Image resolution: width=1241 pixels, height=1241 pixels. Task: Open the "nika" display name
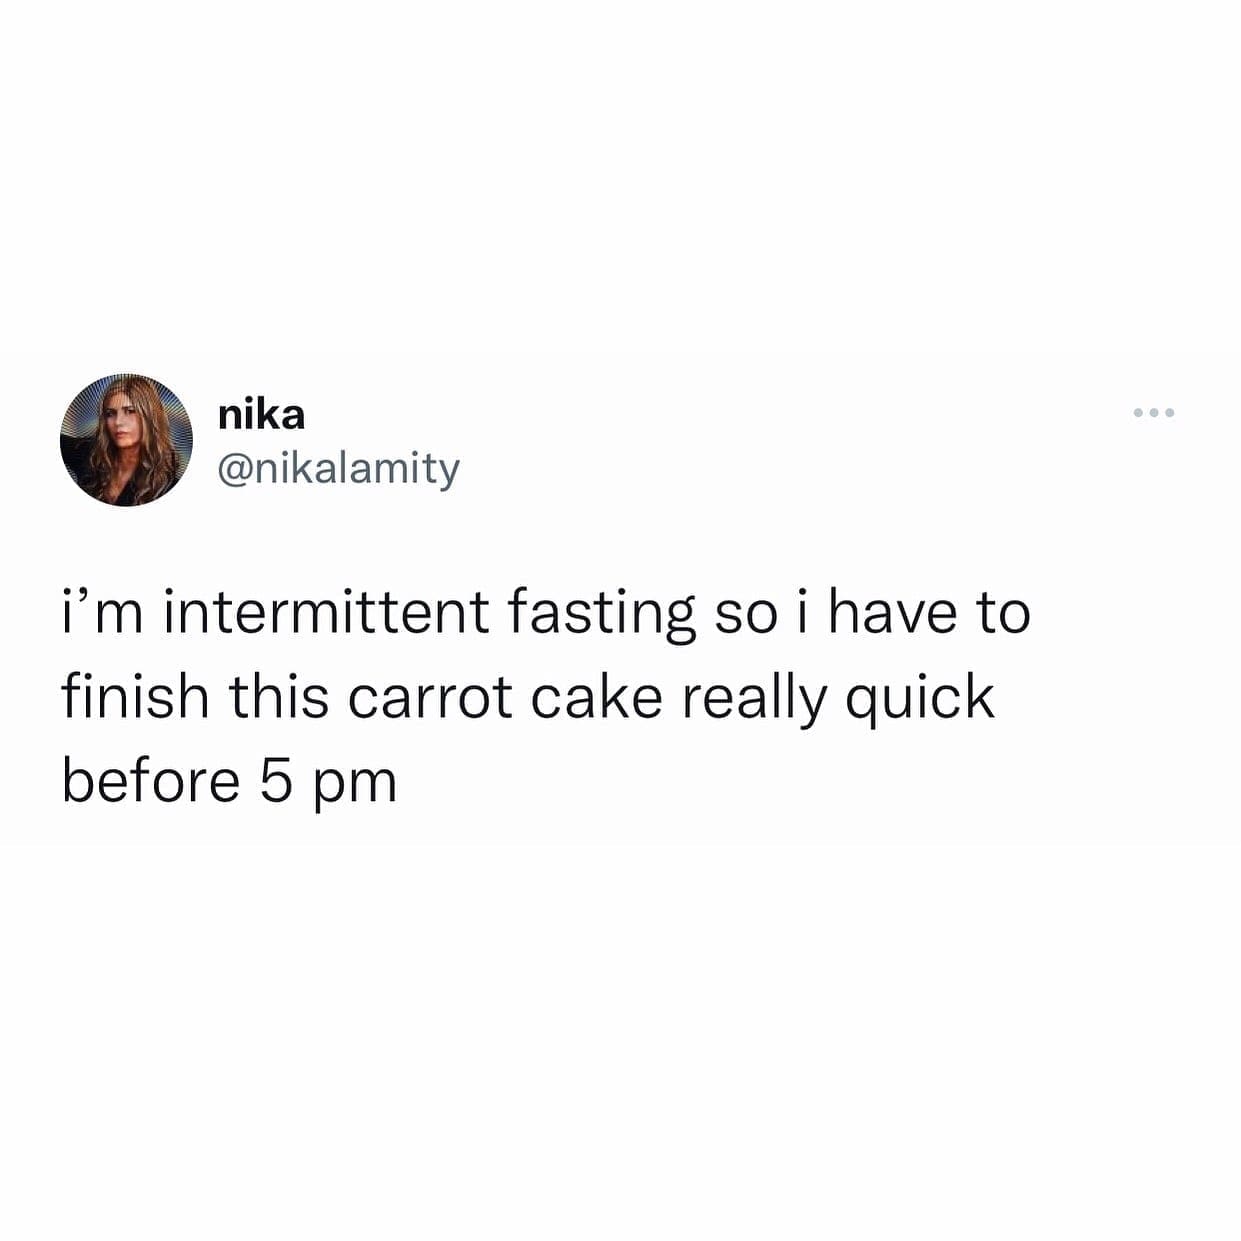[262, 415]
